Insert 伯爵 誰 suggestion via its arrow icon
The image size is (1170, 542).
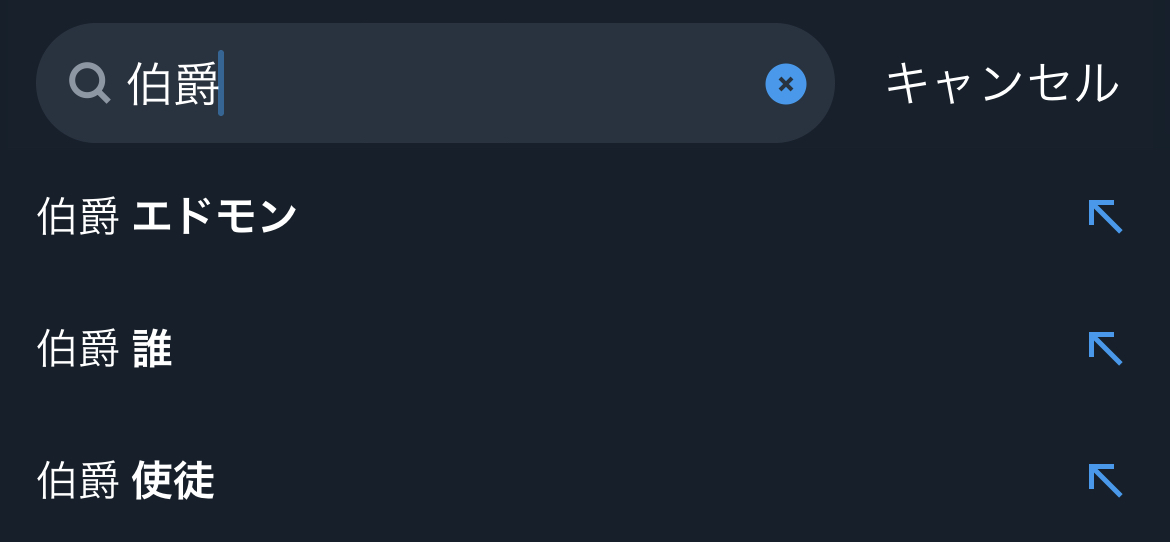(x=1104, y=348)
